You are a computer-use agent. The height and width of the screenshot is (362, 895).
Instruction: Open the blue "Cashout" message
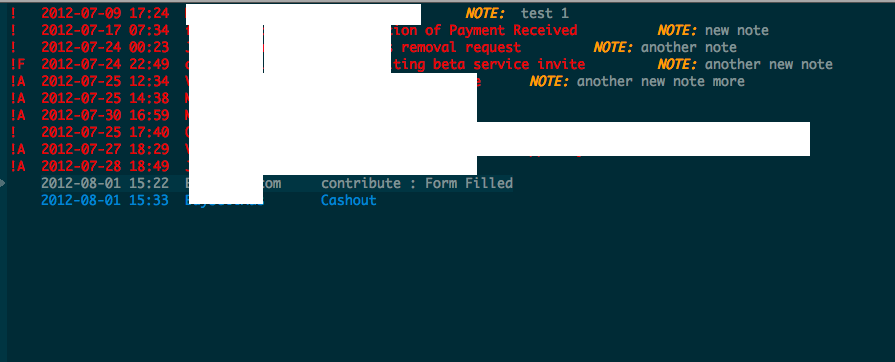(349, 200)
